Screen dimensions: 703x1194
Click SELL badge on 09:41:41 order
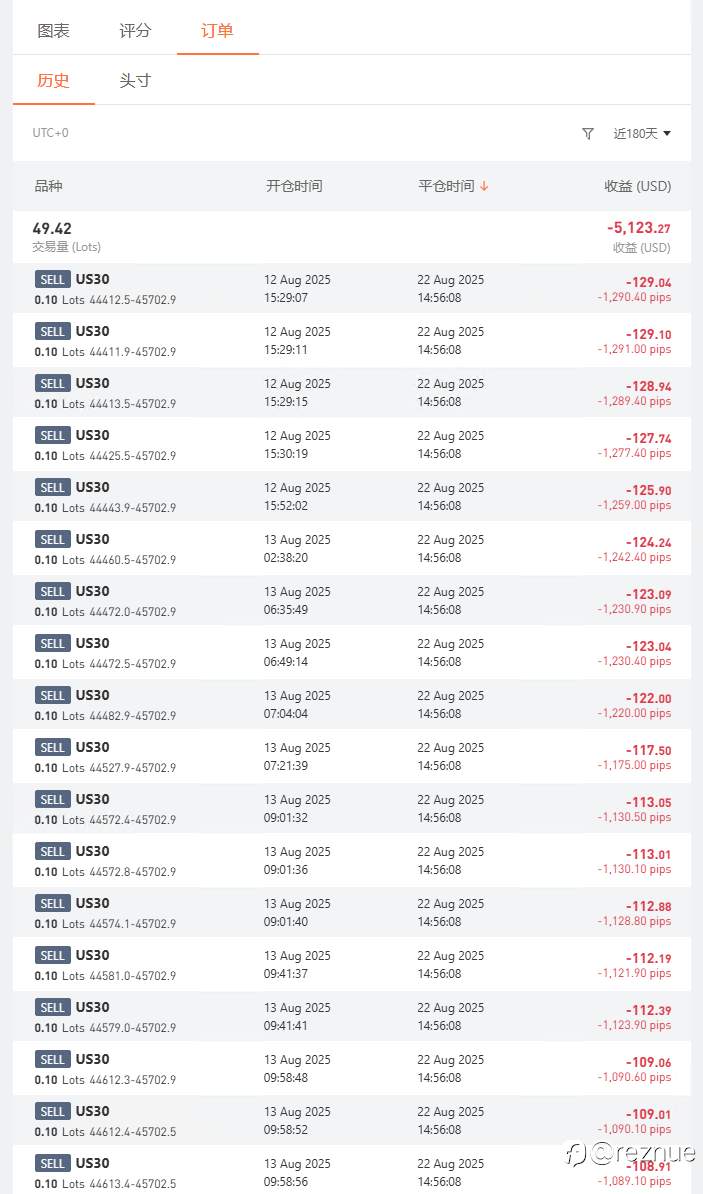(x=53, y=1007)
